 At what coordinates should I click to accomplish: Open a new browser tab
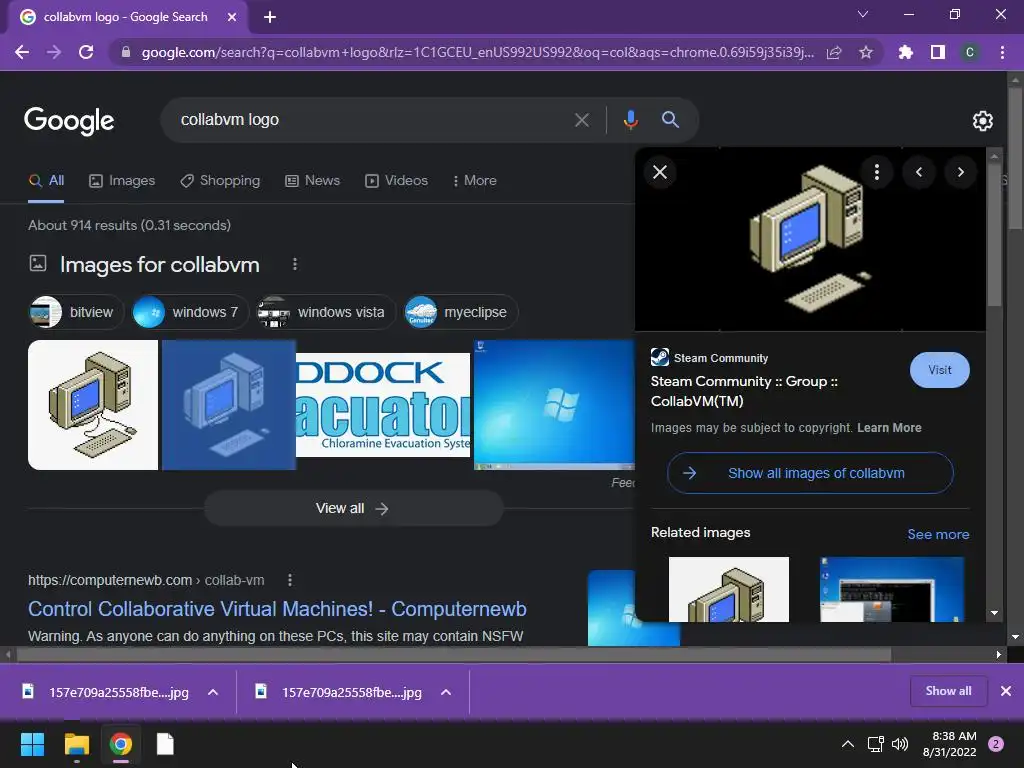pyautogui.click(x=270, y=18)
